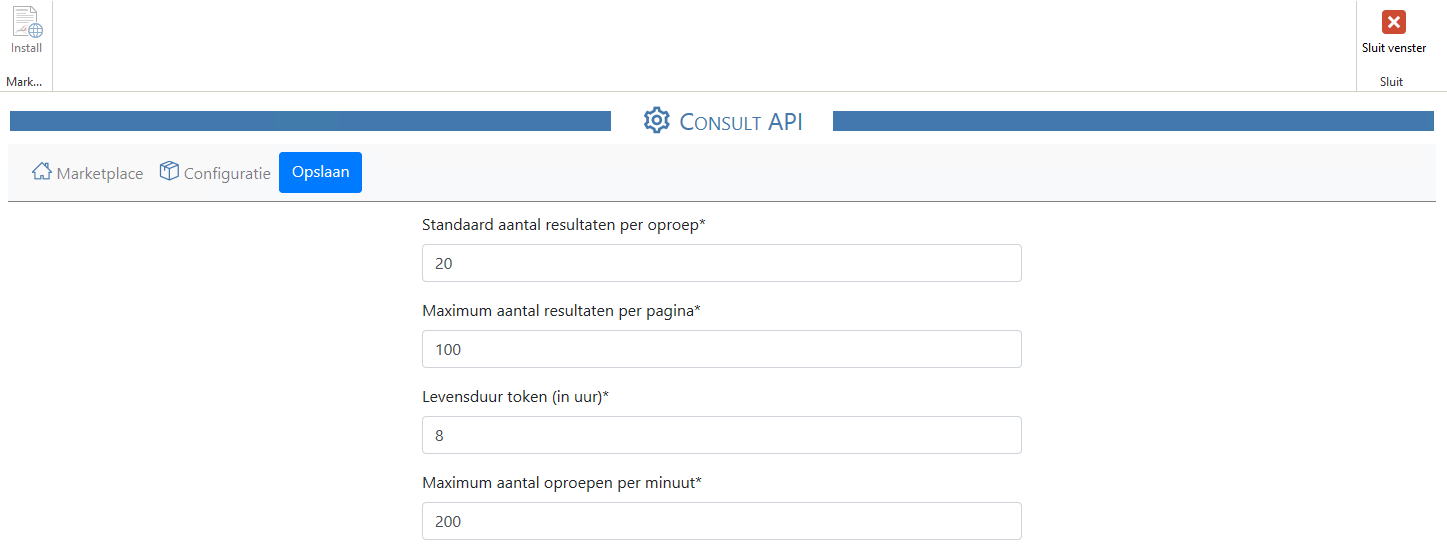
Task: Select the max results per page field showing 100
Action: (721, 349)
